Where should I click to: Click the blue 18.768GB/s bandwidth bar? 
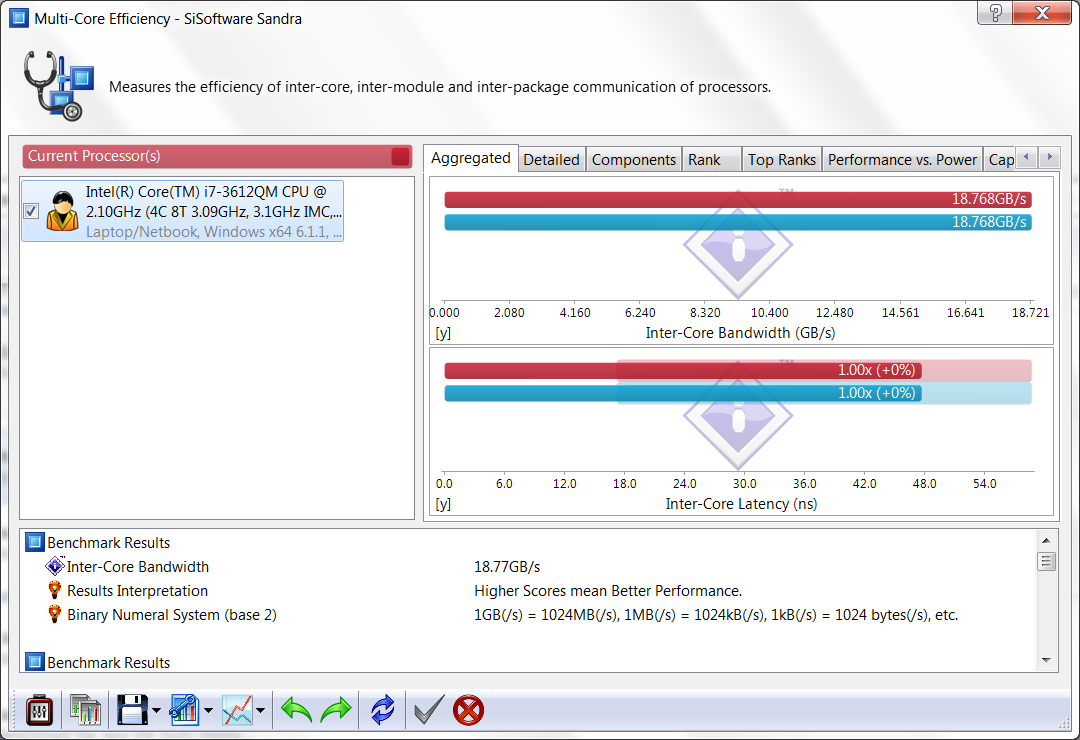[738, 222]
